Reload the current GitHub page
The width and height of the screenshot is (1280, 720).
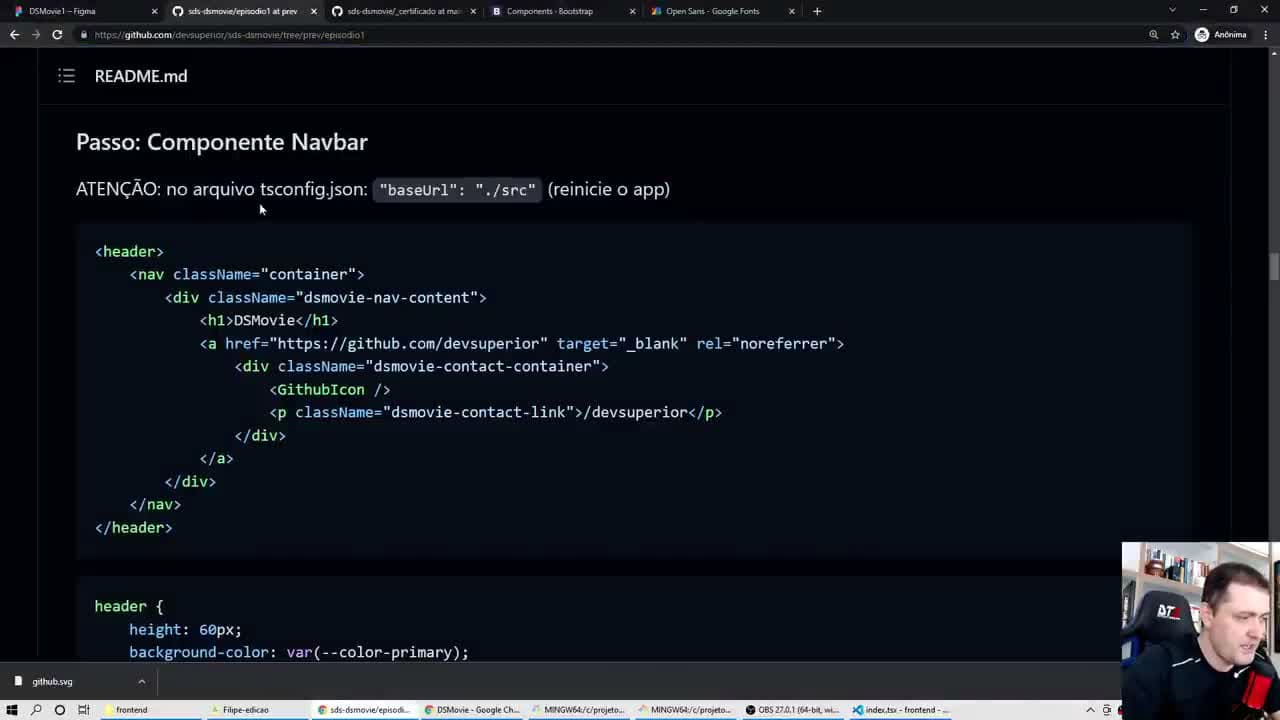point(57,35)
